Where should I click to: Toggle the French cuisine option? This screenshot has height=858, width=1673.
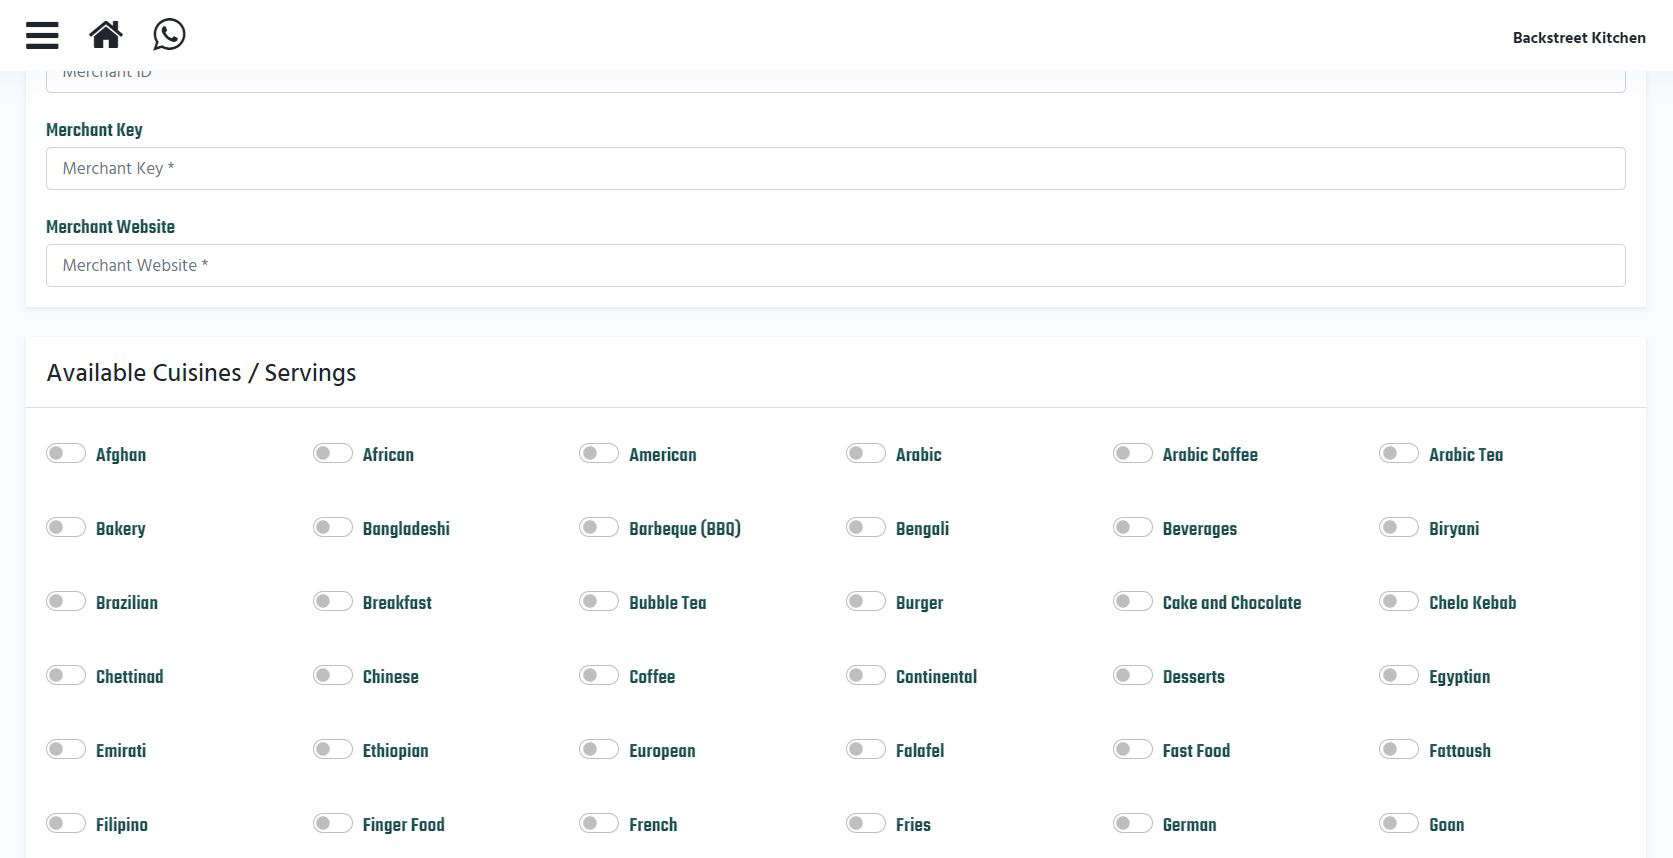(599, 824)
